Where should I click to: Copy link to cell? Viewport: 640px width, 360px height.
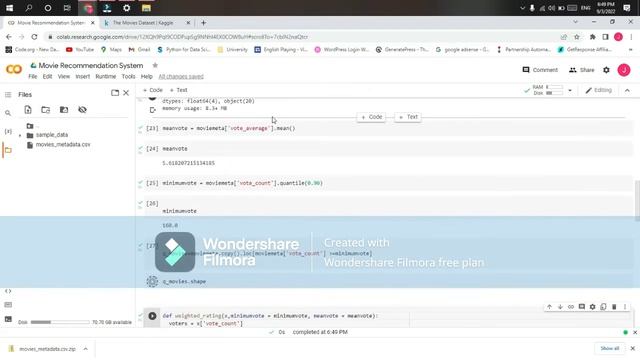tap(571, 307)
